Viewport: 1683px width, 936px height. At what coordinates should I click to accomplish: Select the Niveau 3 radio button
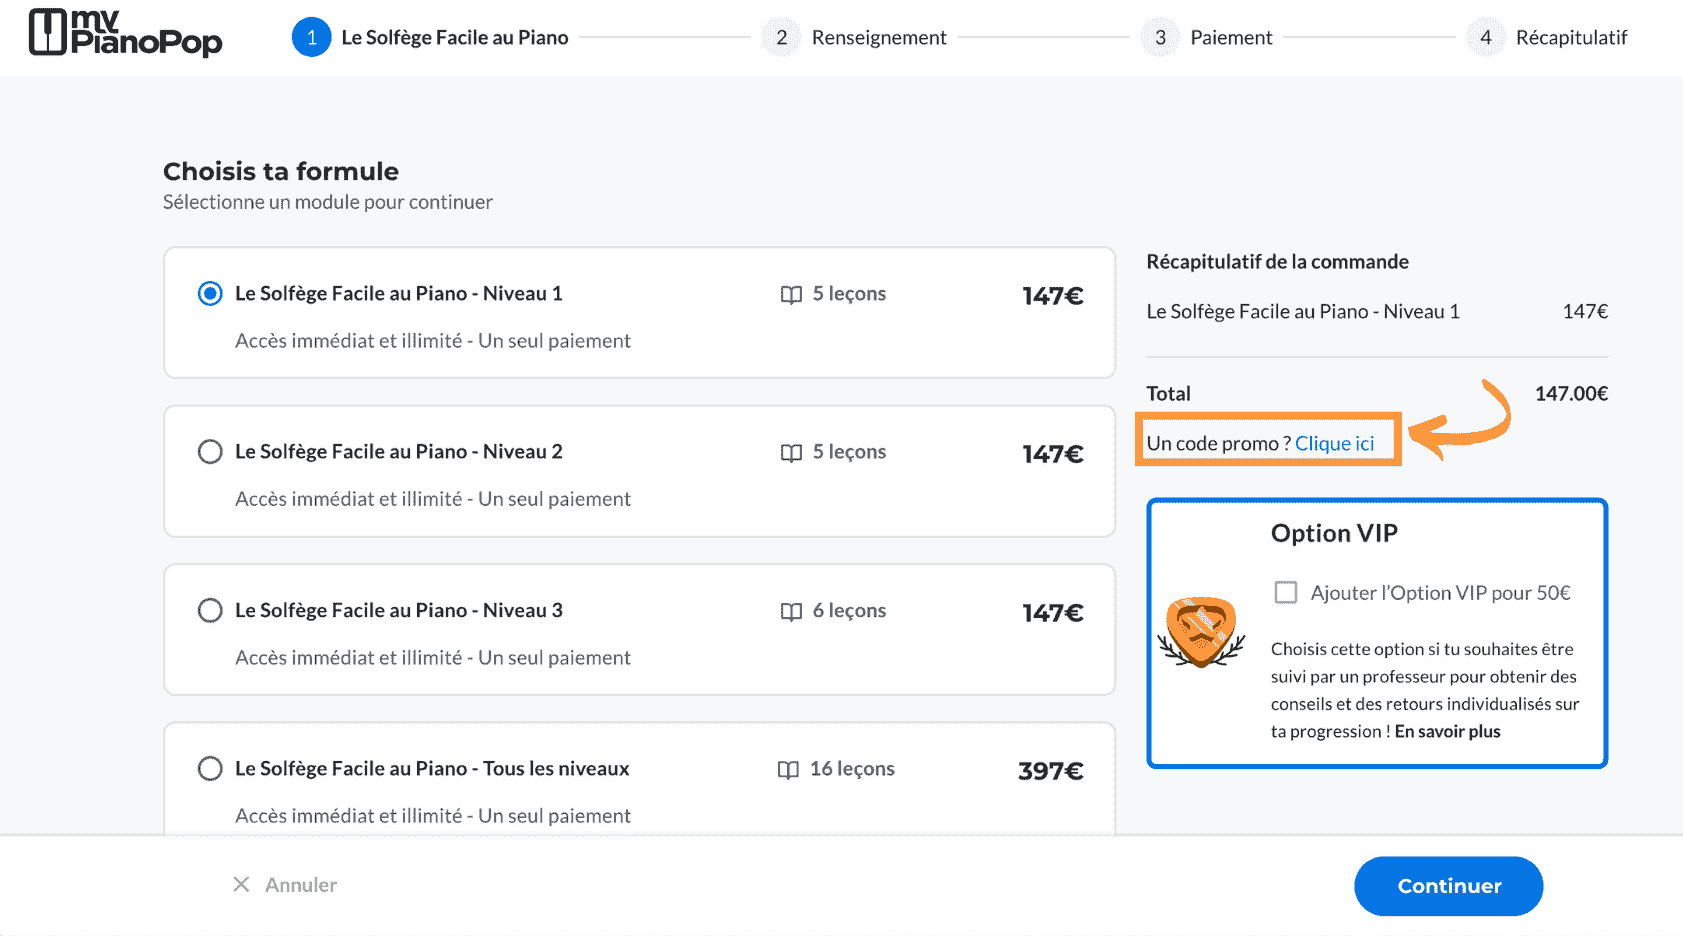(210, 610)
